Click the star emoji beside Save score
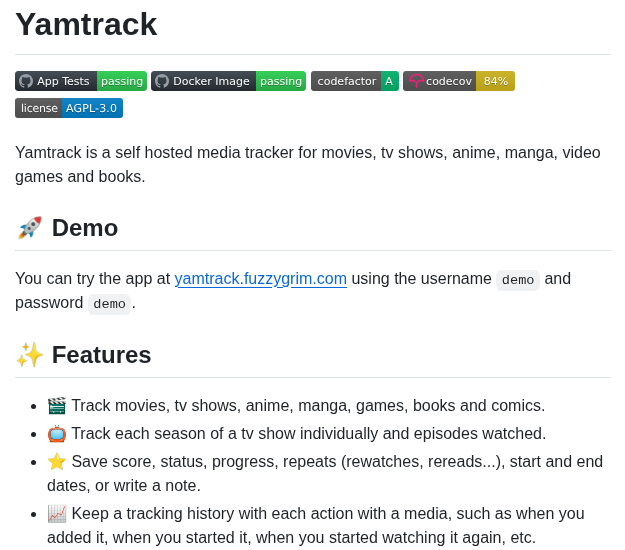The width and height of the screenshot is (625, 550). coord(57,462)
